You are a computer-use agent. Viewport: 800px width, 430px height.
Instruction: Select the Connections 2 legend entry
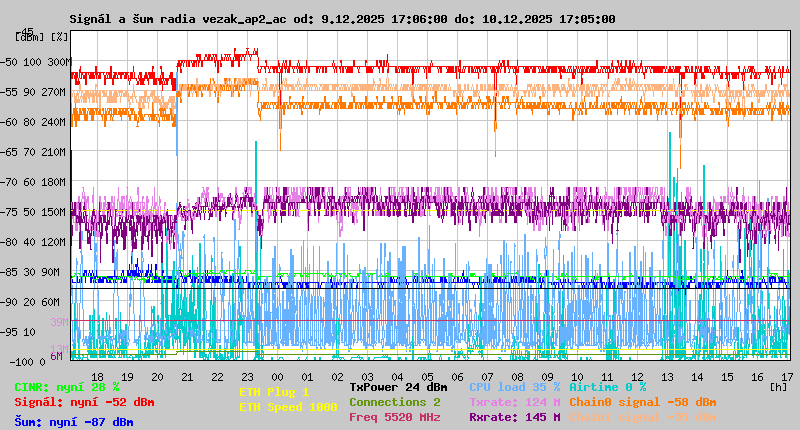pyautogui.click(x=394, y=402)
